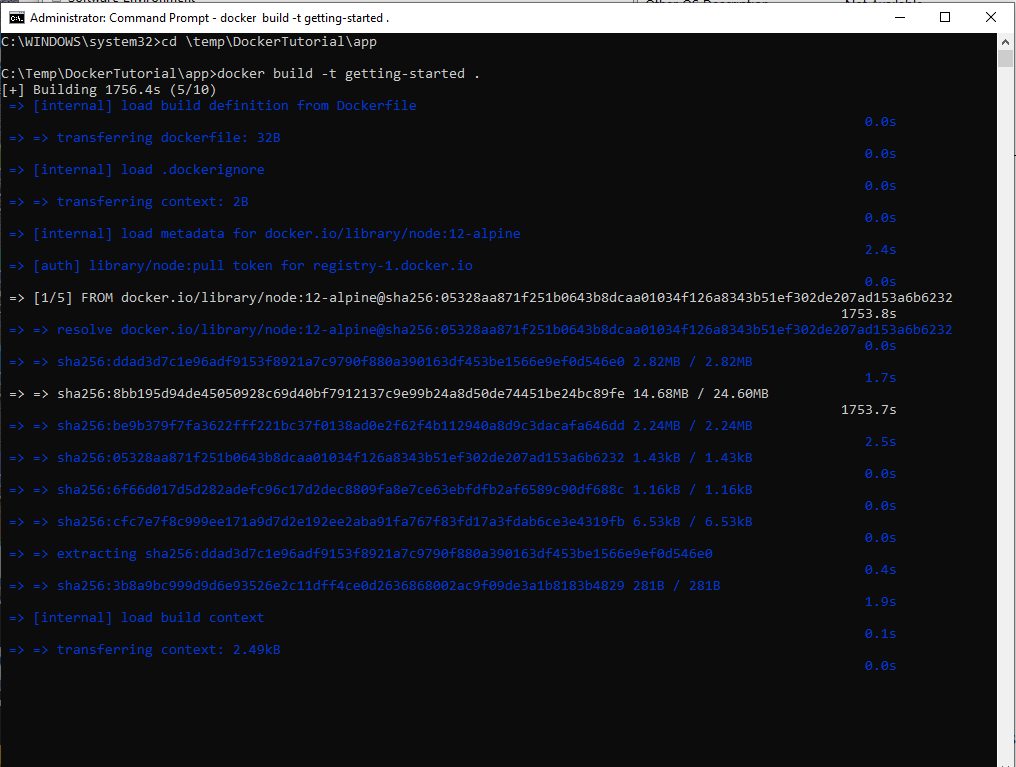This screenshot has width=1016, height=767.
Task: Click the 0.4s duration value
Action: [881, 570]
